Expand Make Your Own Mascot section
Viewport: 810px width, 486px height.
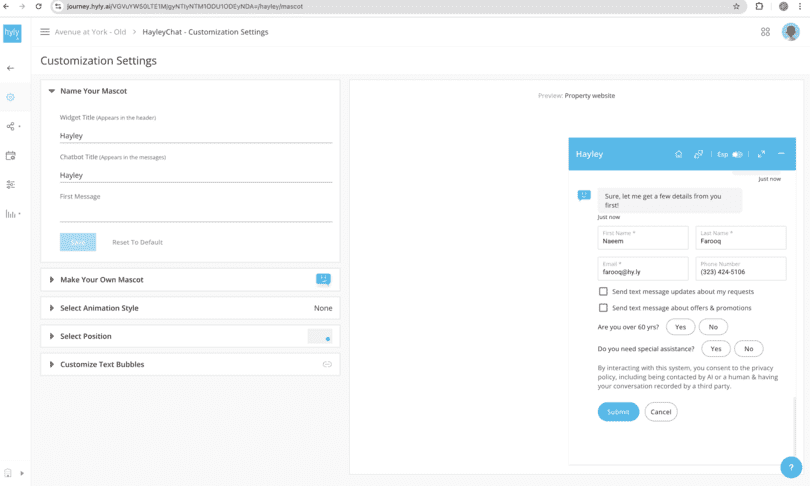click(100, 280)
